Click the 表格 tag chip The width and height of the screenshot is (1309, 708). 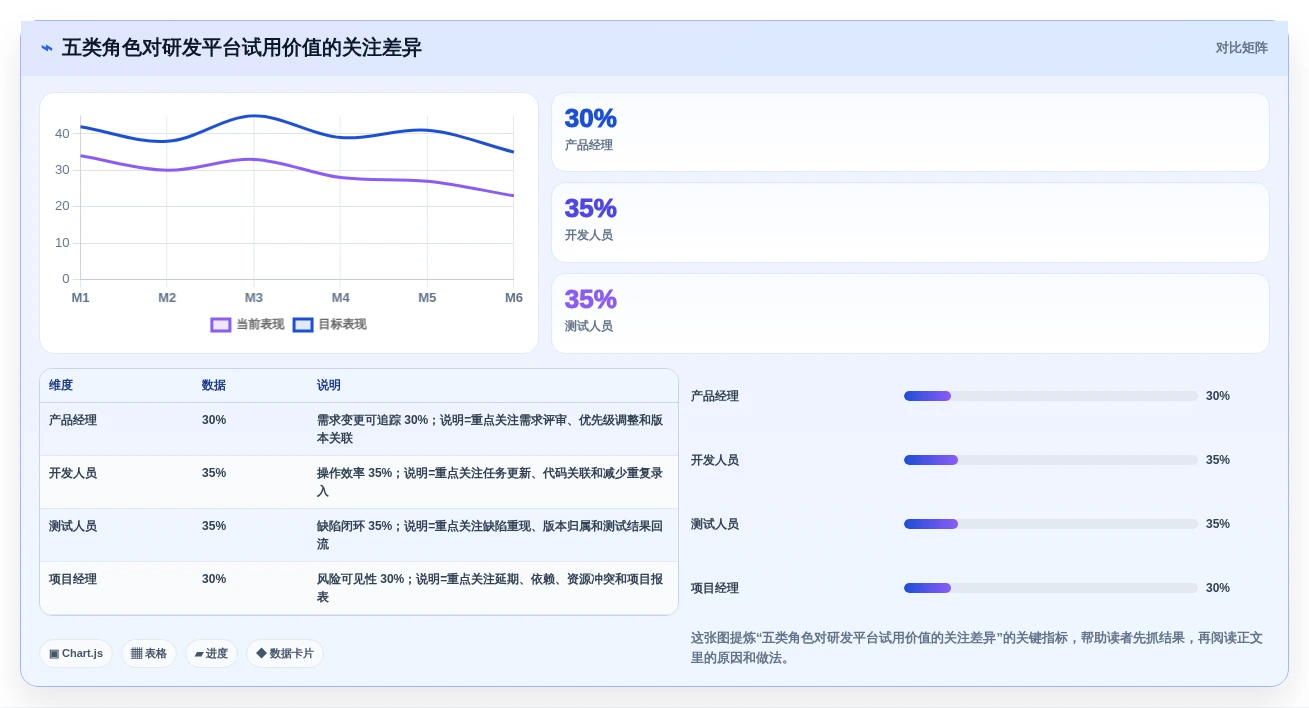[x=149, y=654]
